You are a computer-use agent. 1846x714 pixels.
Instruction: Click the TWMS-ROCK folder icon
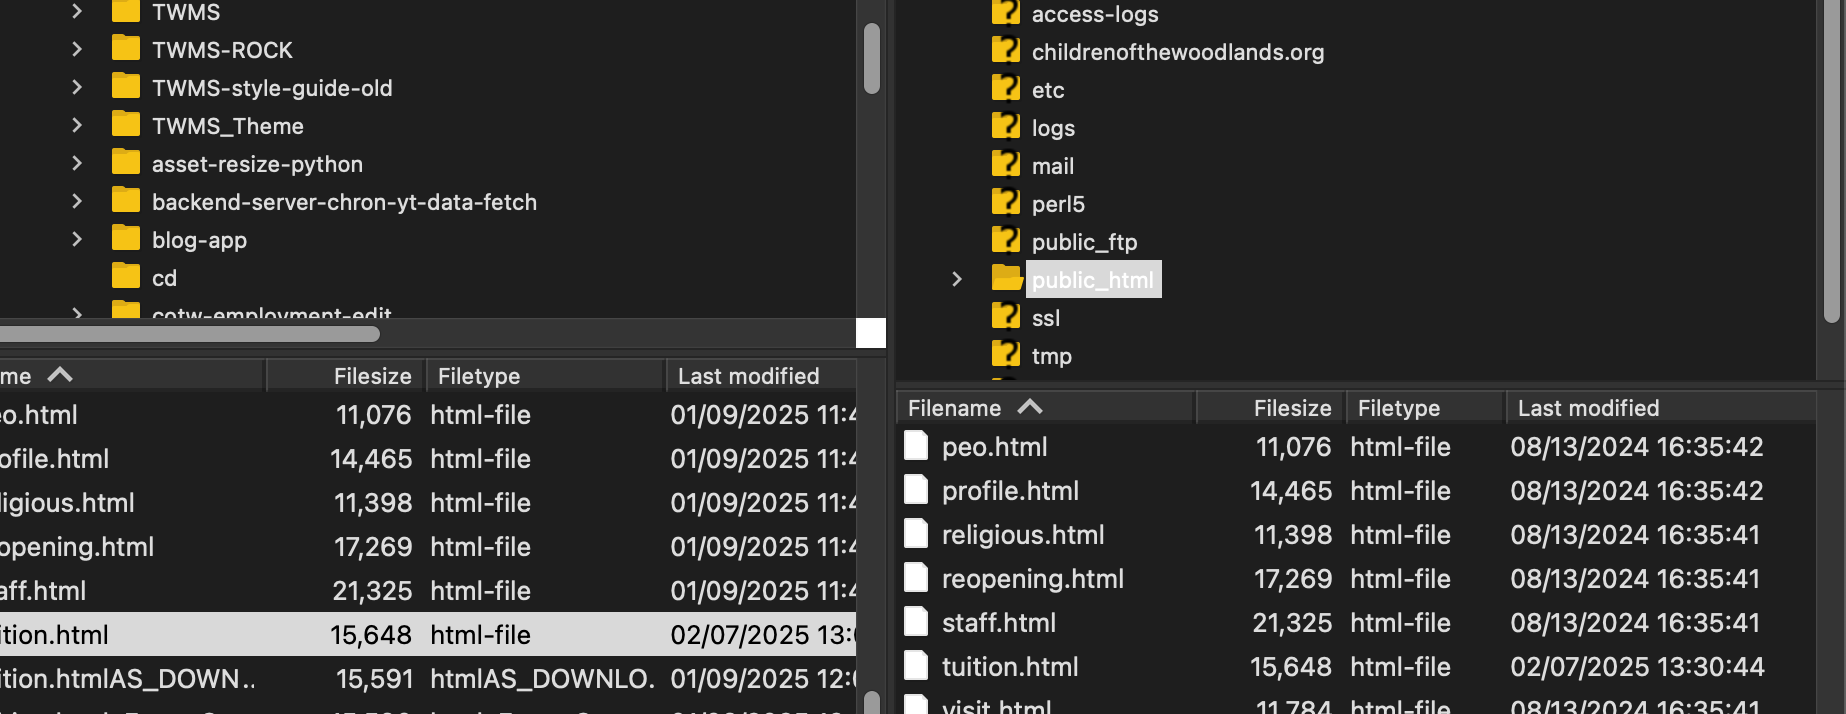126,49
